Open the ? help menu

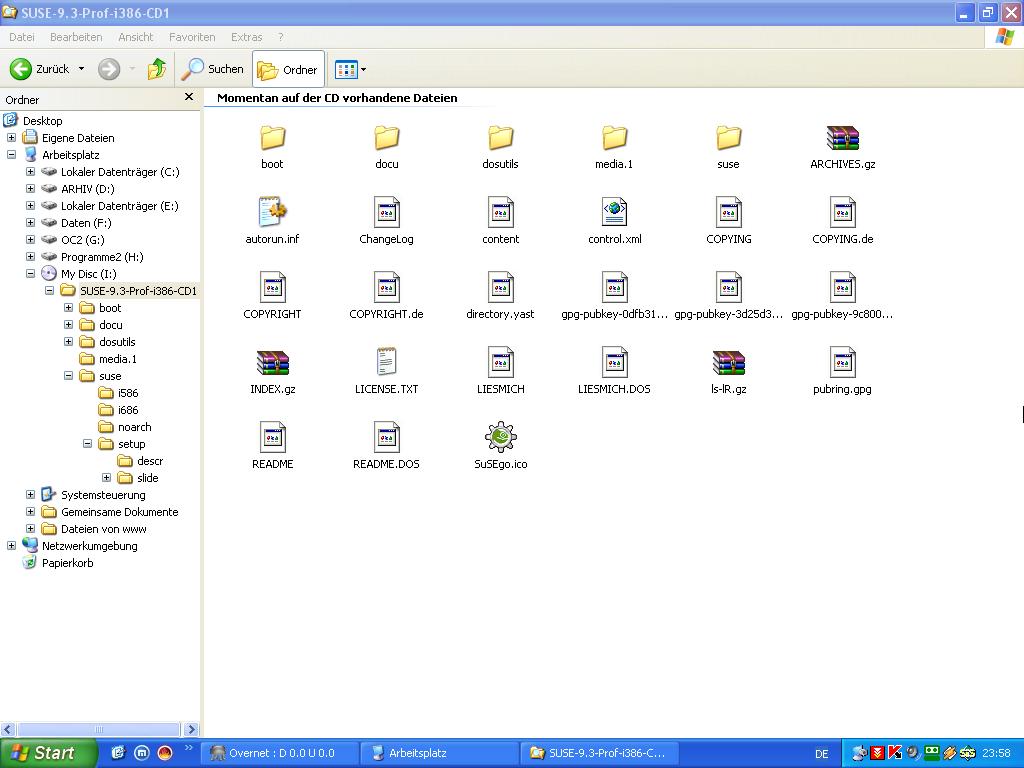pos(281,37)
